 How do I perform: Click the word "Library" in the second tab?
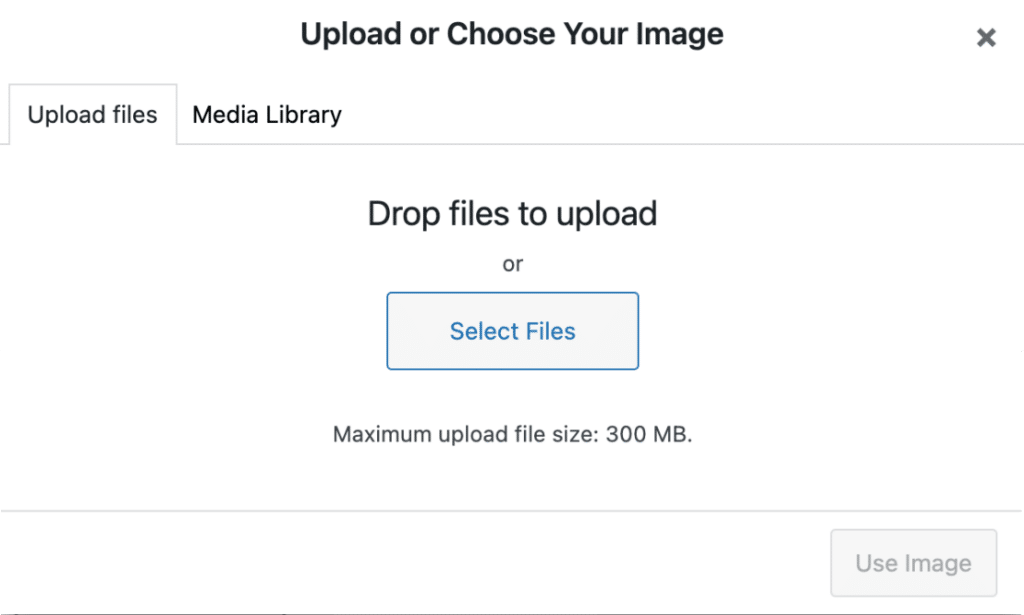point(304,115)
